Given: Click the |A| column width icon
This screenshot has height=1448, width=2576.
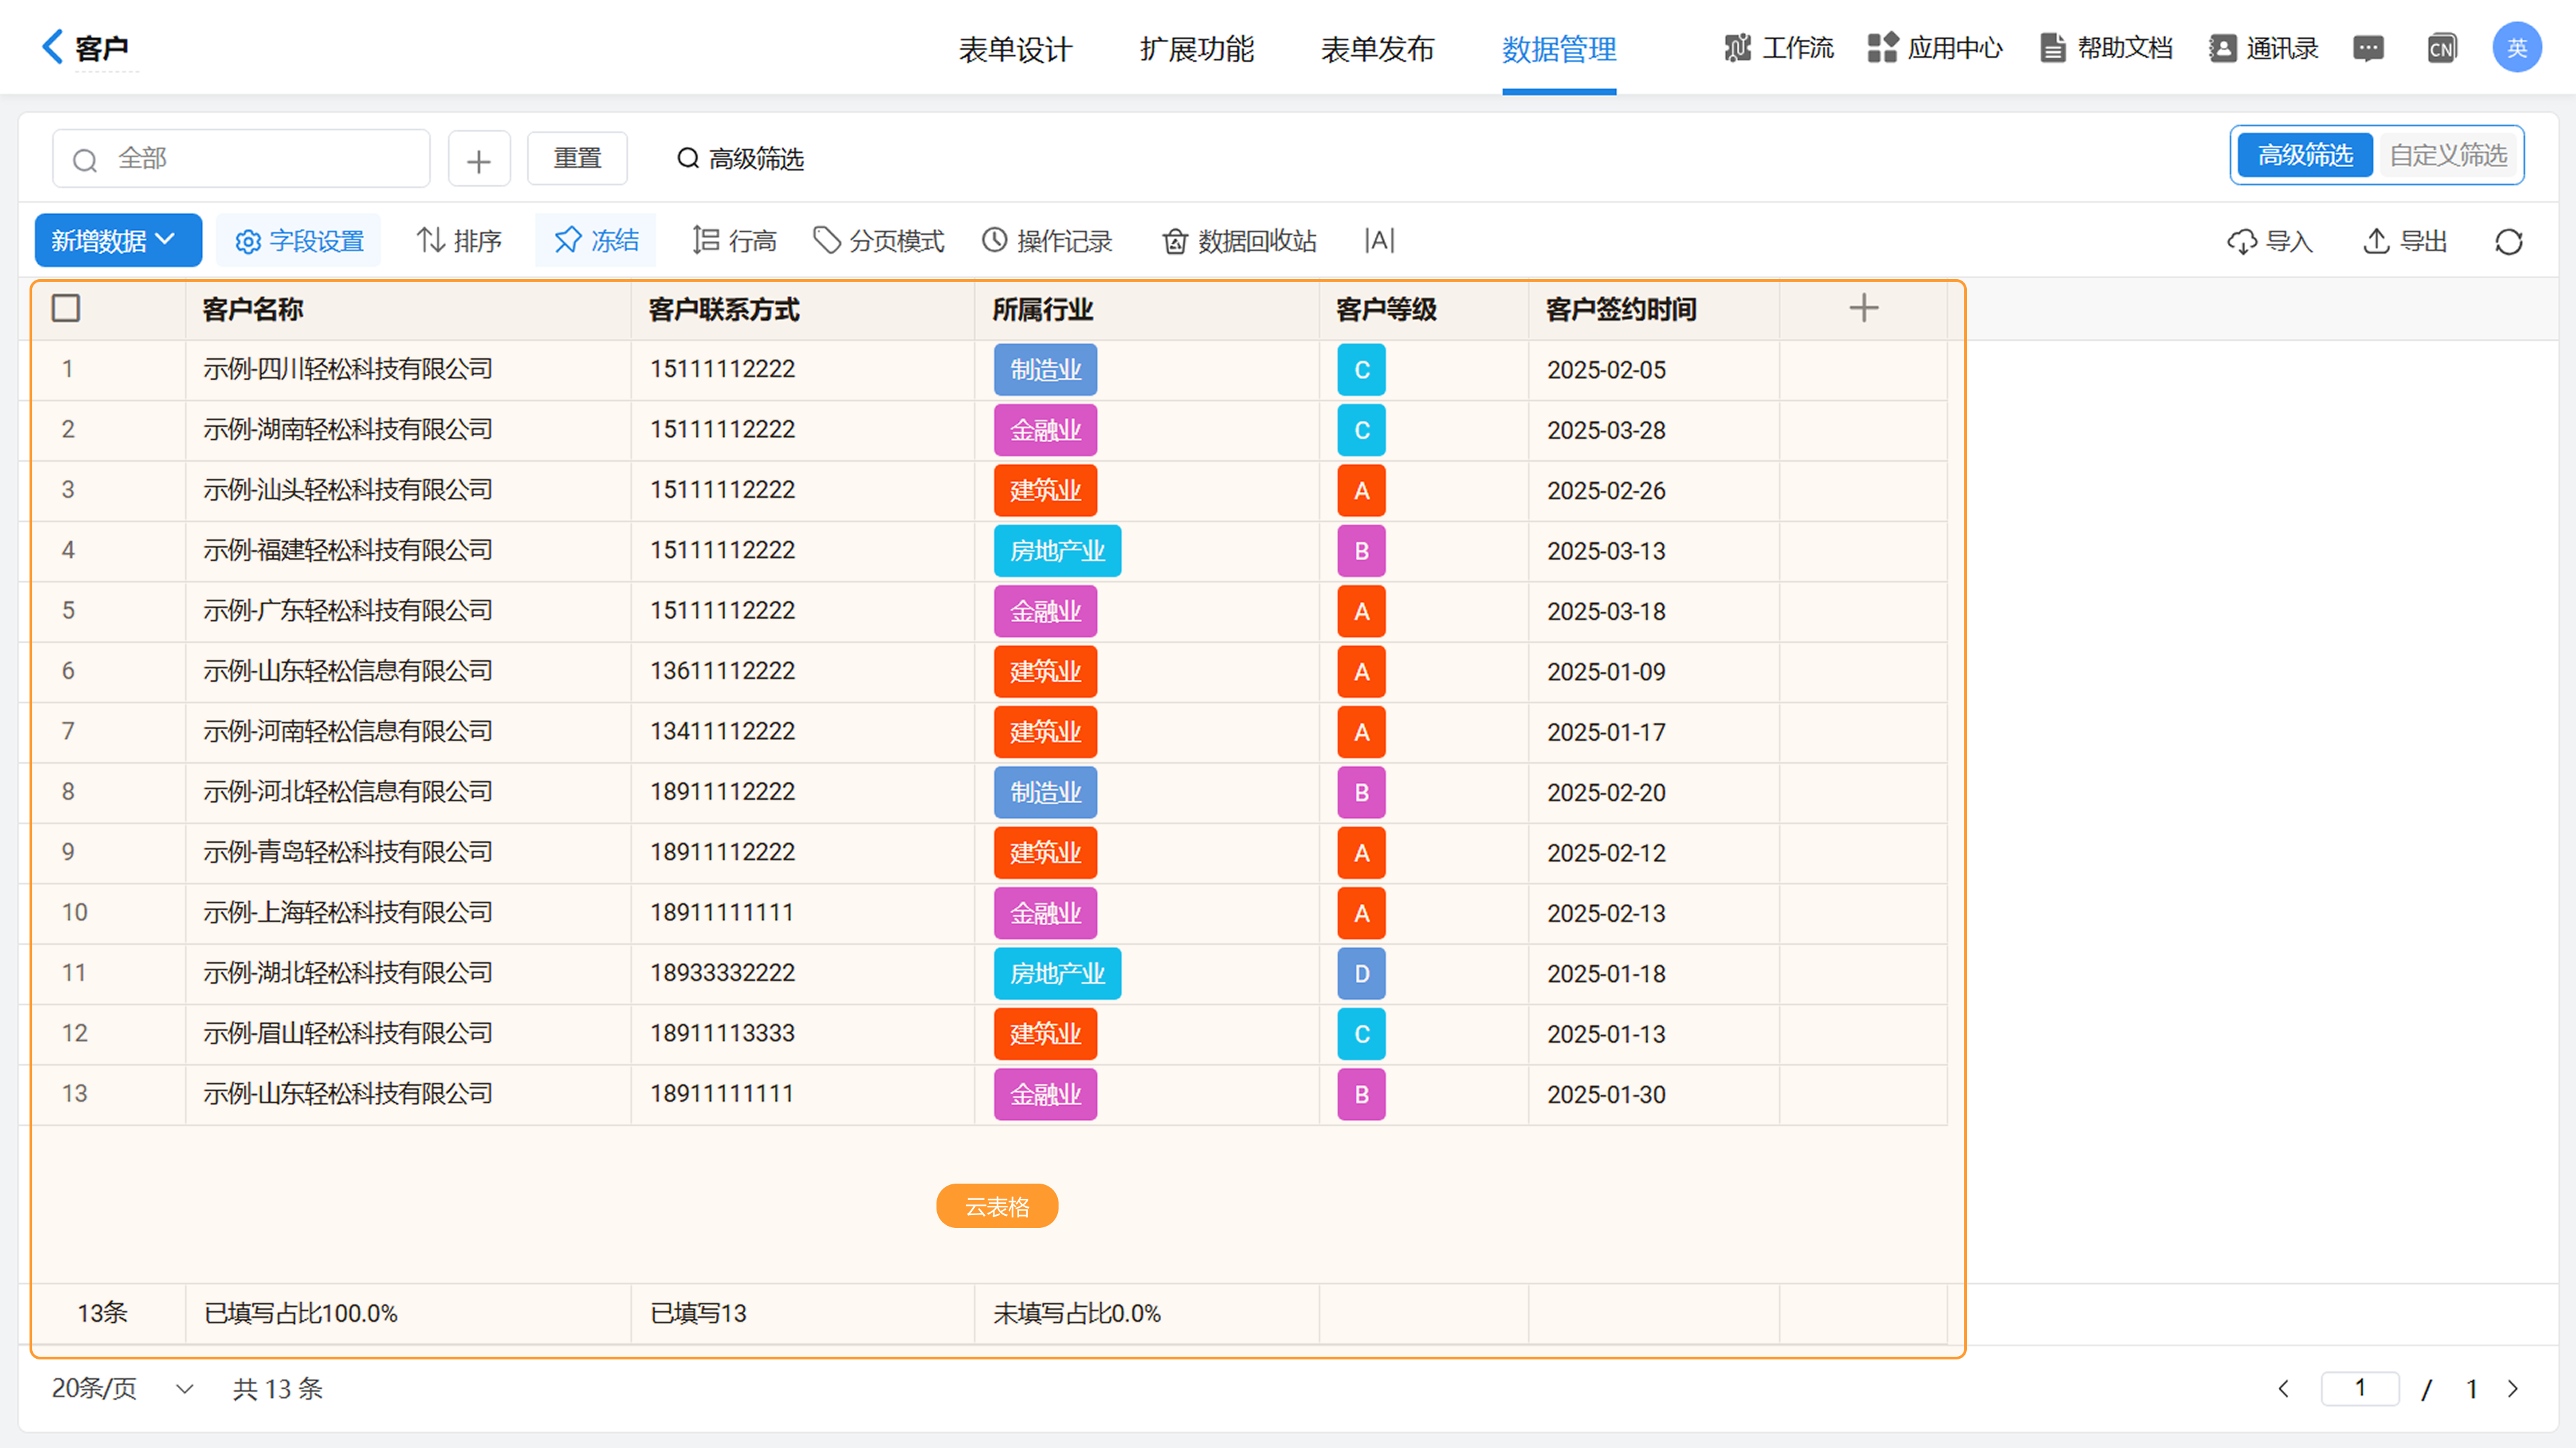Looking at the screenshot, I should point(1379,240).
